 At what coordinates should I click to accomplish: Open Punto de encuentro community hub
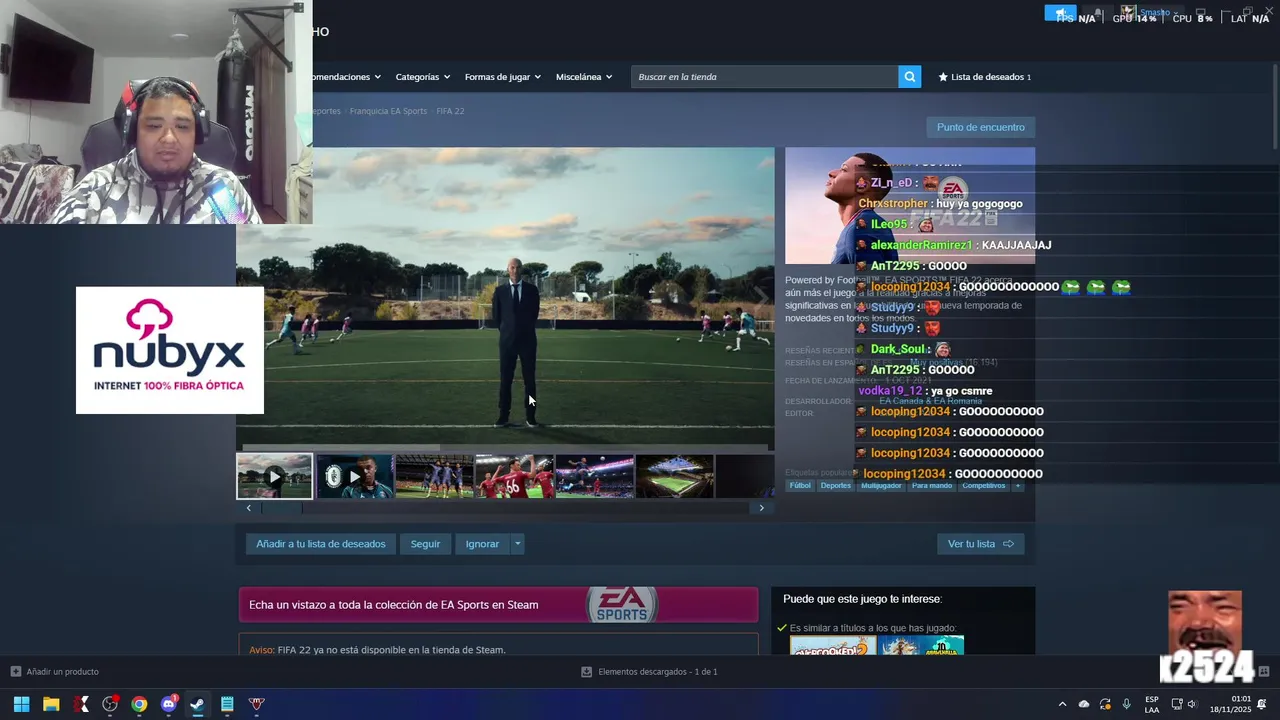(981, 127)
